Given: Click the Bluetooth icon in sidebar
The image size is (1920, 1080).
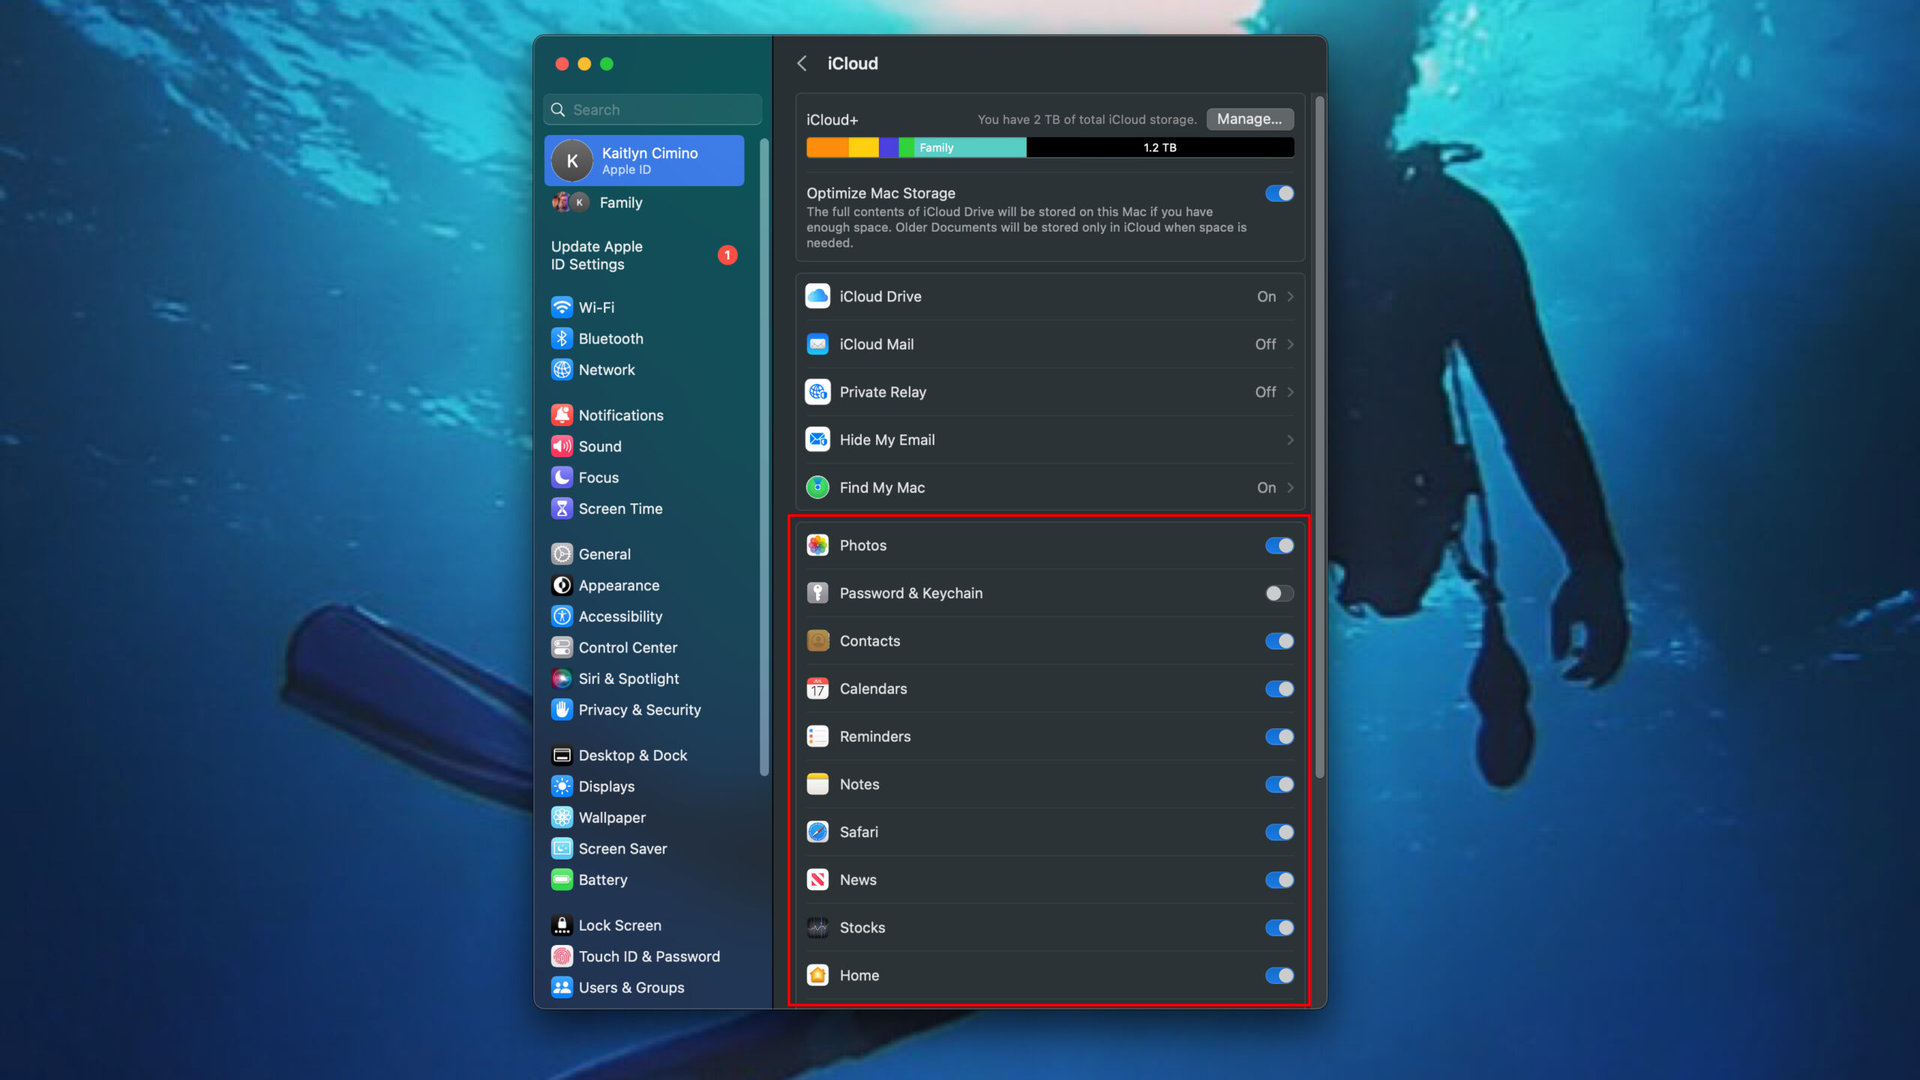Looking at the screenshot, I should coord(562,339).
